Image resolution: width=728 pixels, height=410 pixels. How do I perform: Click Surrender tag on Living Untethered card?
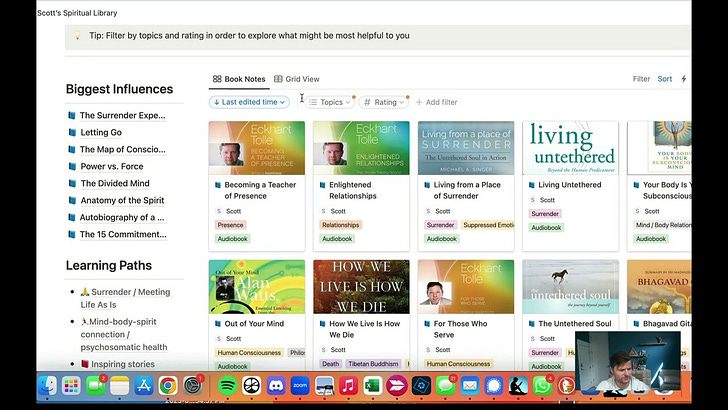pos(545,214)
